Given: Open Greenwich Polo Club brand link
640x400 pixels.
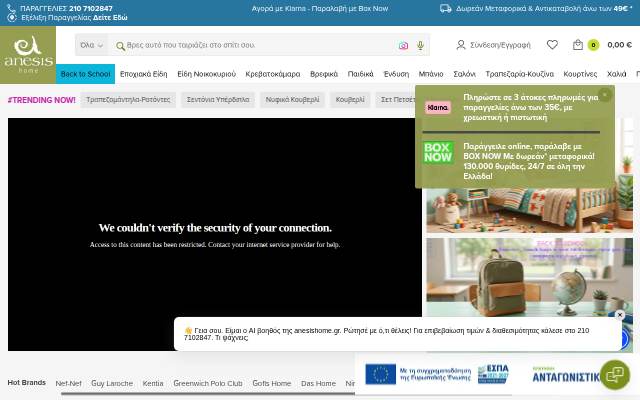Looking at the screenshot, I should (x=208, y=383).
